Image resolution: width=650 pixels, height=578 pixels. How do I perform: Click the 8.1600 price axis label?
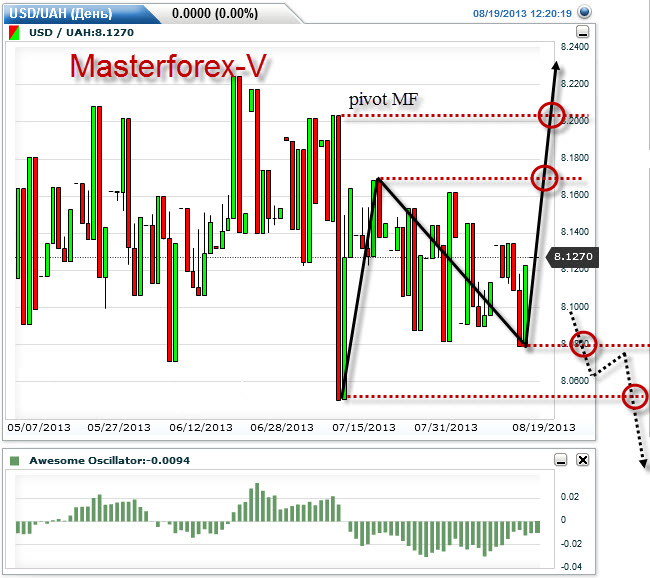coord(575,194)
